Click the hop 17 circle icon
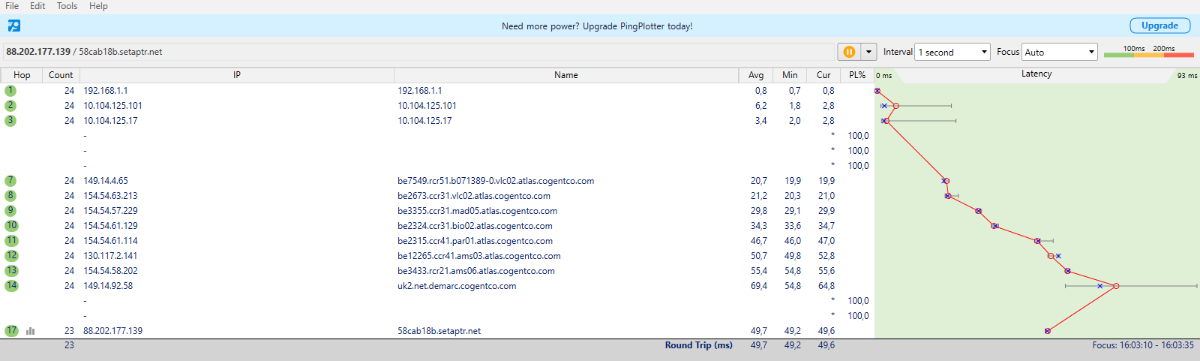The height and width of the screenshot is (361, 1200). (x=11, y=330)
